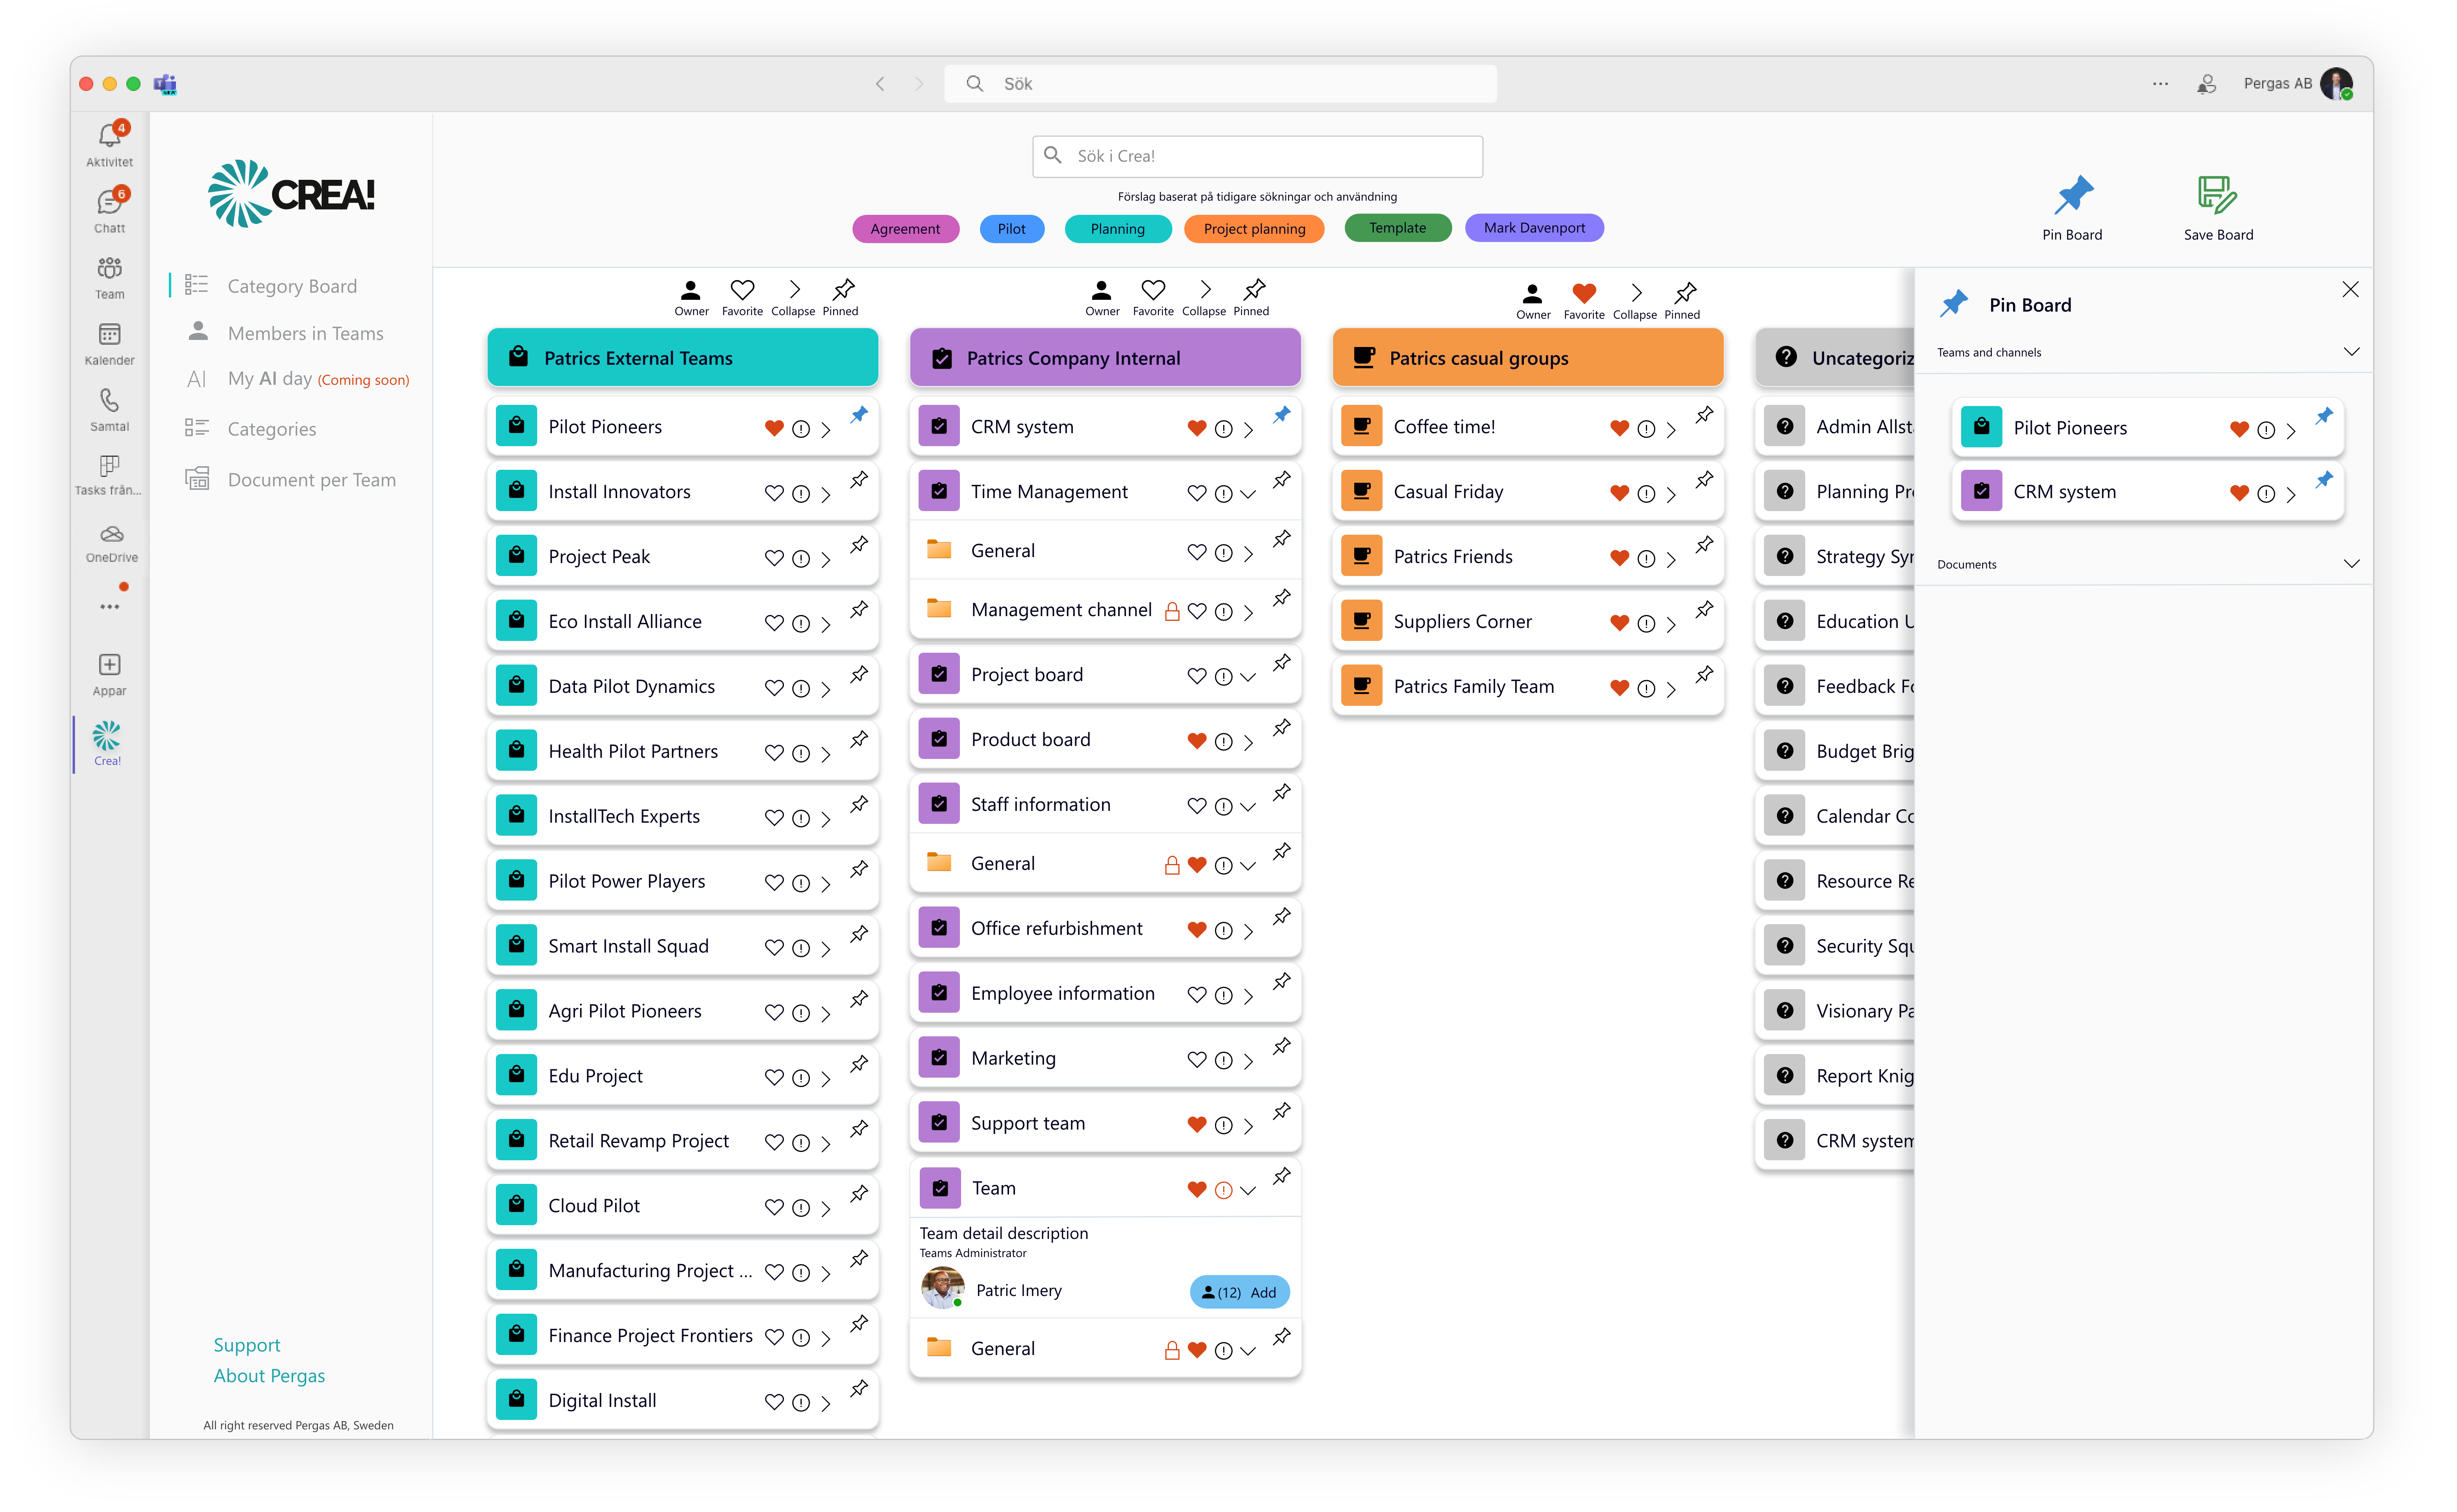
Task: Open Teams more options ellipsis in title bar
Action: click(2160, 84)
